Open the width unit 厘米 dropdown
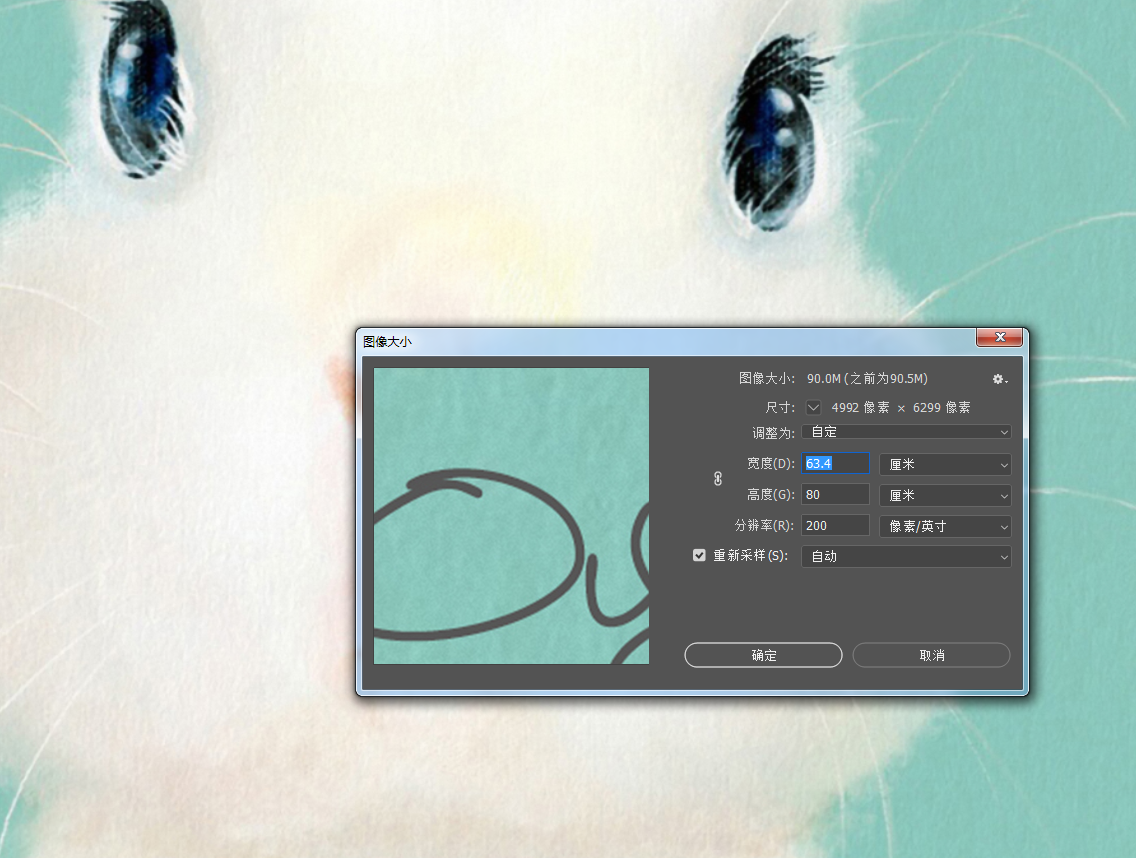This screenshot has height=858, width=1136. click(x=945, y=465)
